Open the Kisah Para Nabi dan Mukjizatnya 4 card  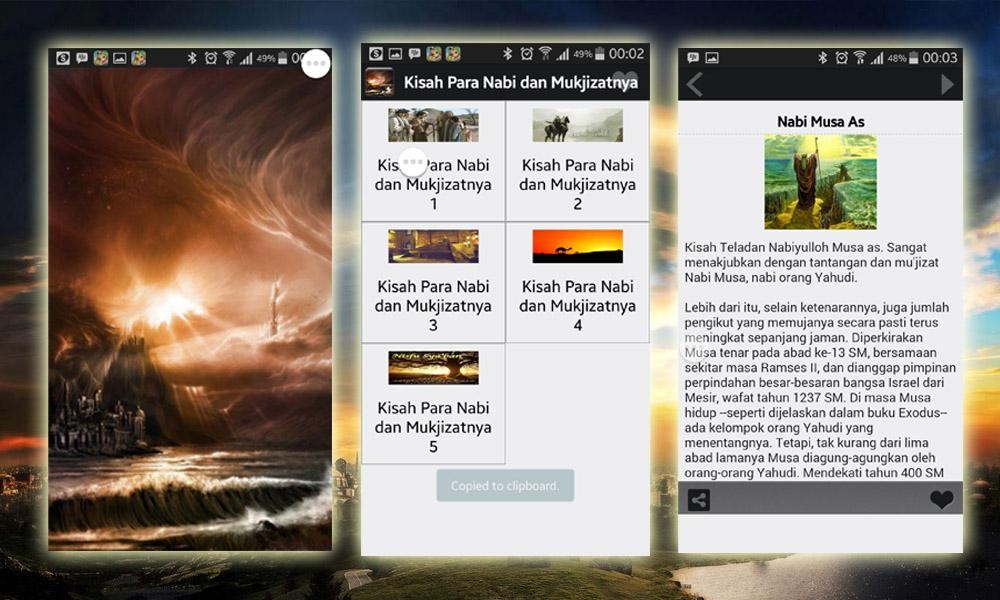coord(578,282)
